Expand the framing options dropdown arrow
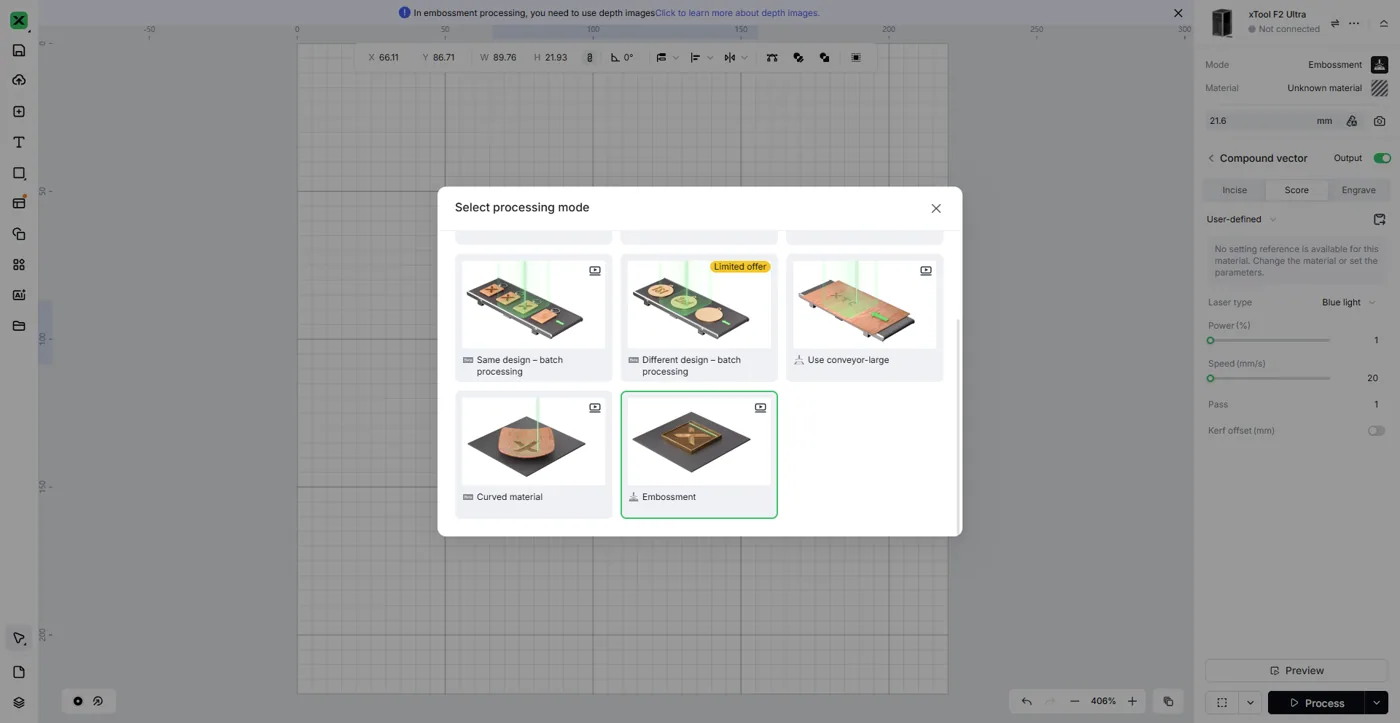The image size is (1400, 723). (1250, 703)
